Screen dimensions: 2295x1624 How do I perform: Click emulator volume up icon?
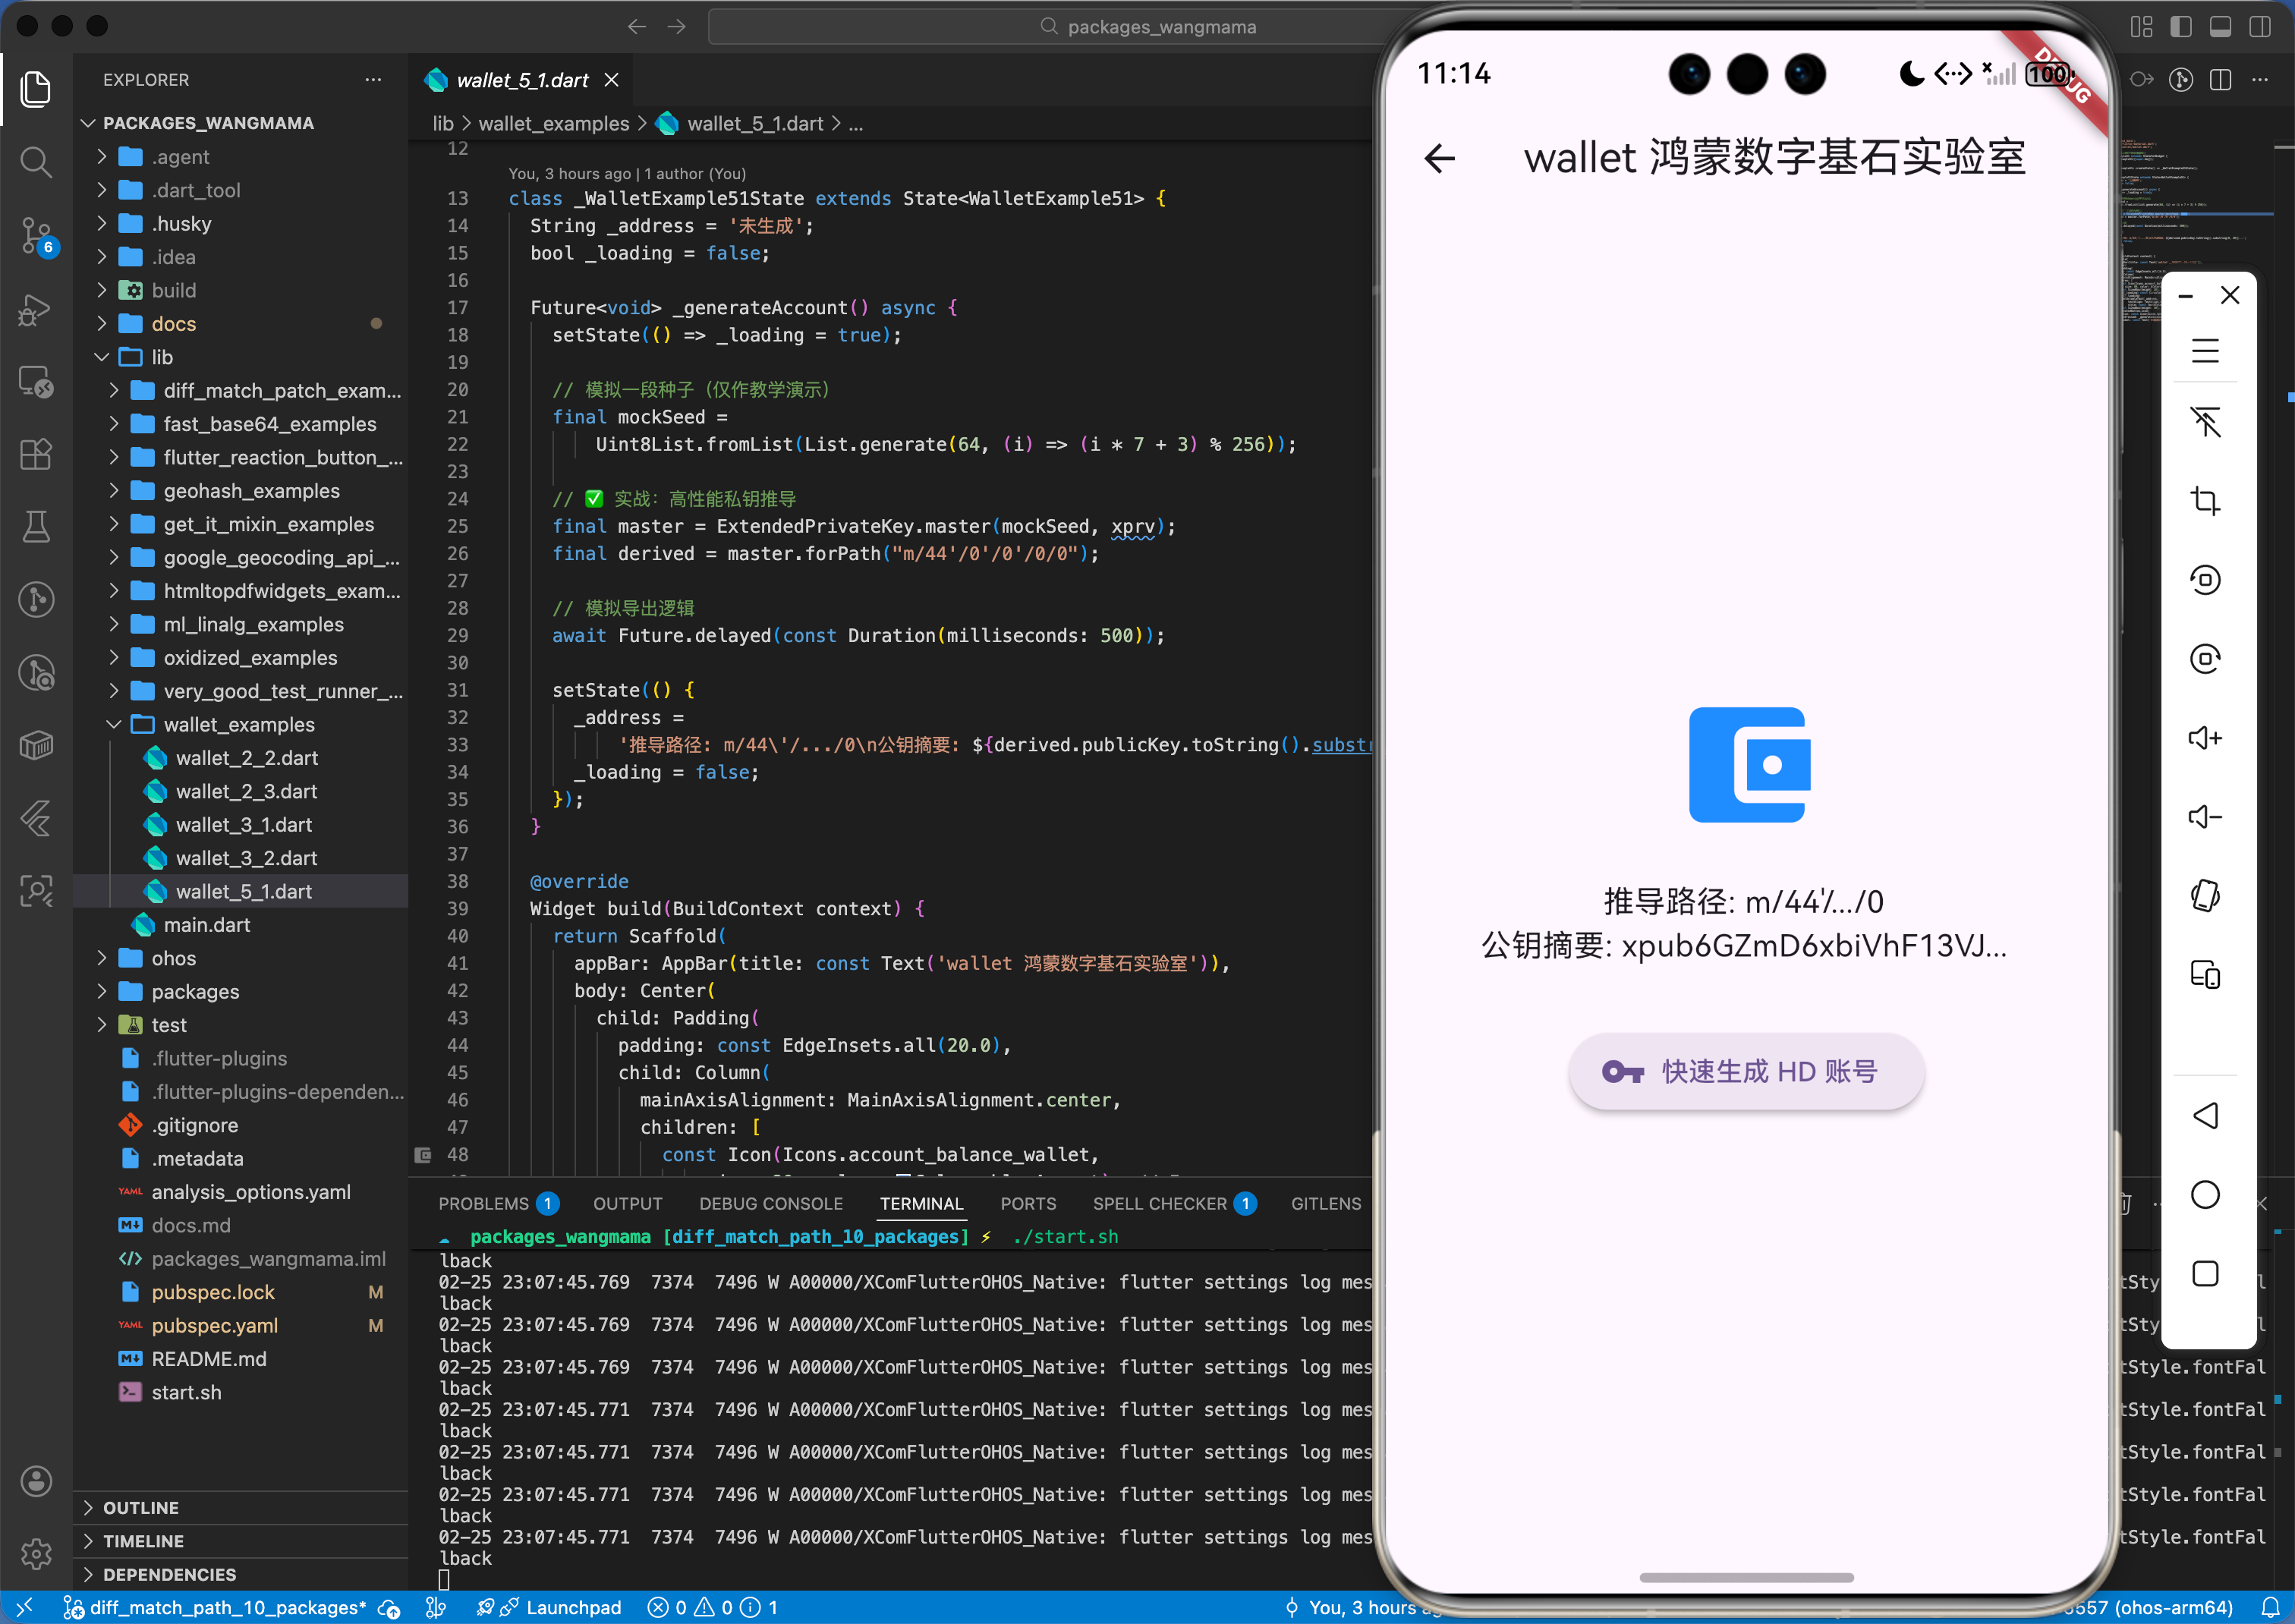coord(2204,738)
